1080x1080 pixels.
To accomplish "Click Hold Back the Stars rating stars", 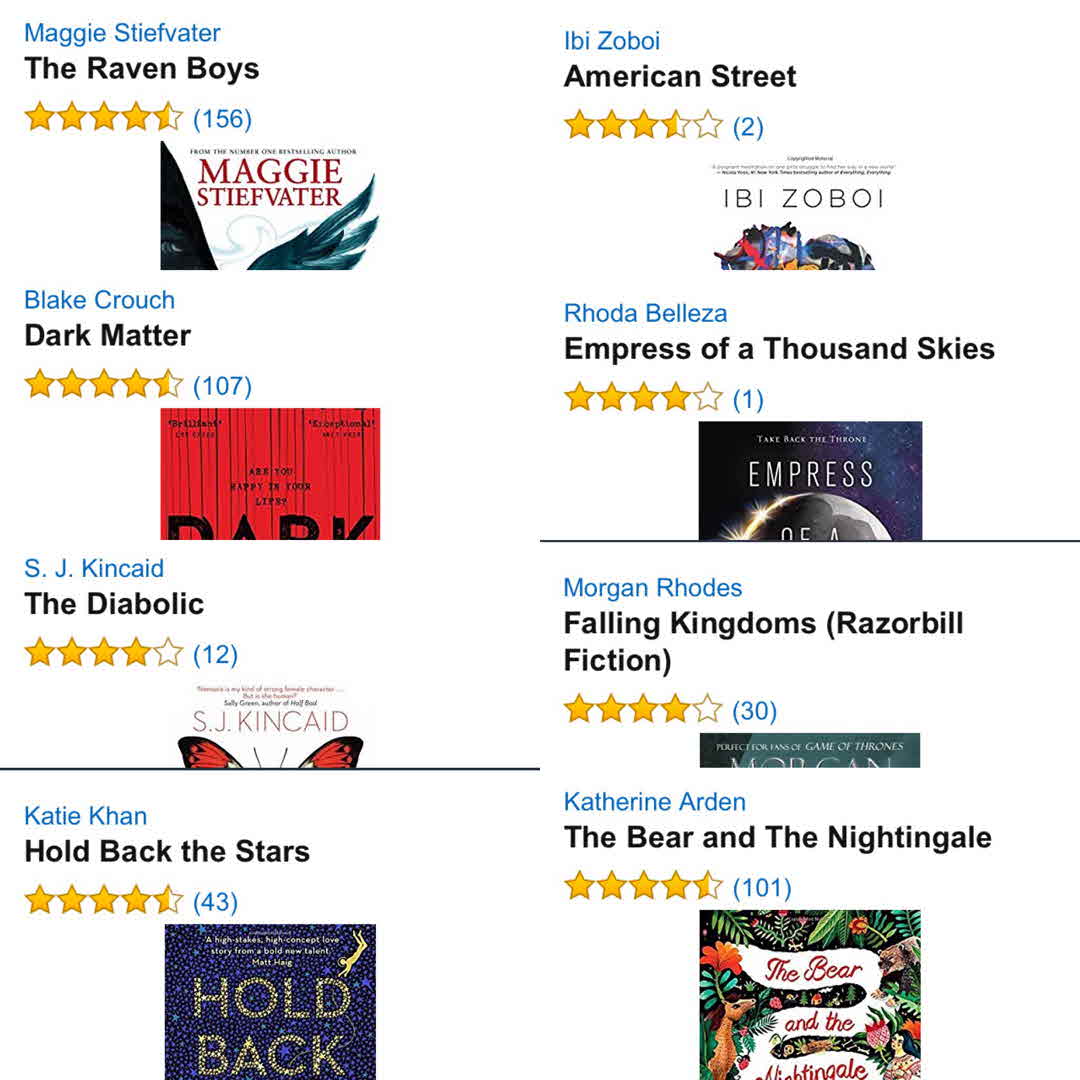I will (x=104, y=901).
